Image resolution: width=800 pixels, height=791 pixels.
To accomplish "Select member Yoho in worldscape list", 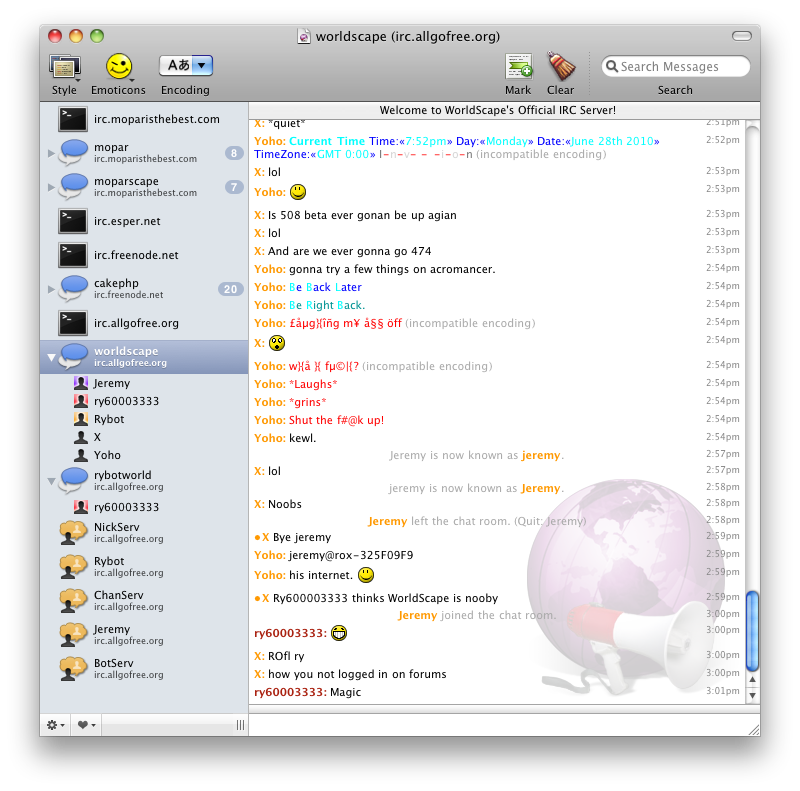I will (x=144, y=455).
